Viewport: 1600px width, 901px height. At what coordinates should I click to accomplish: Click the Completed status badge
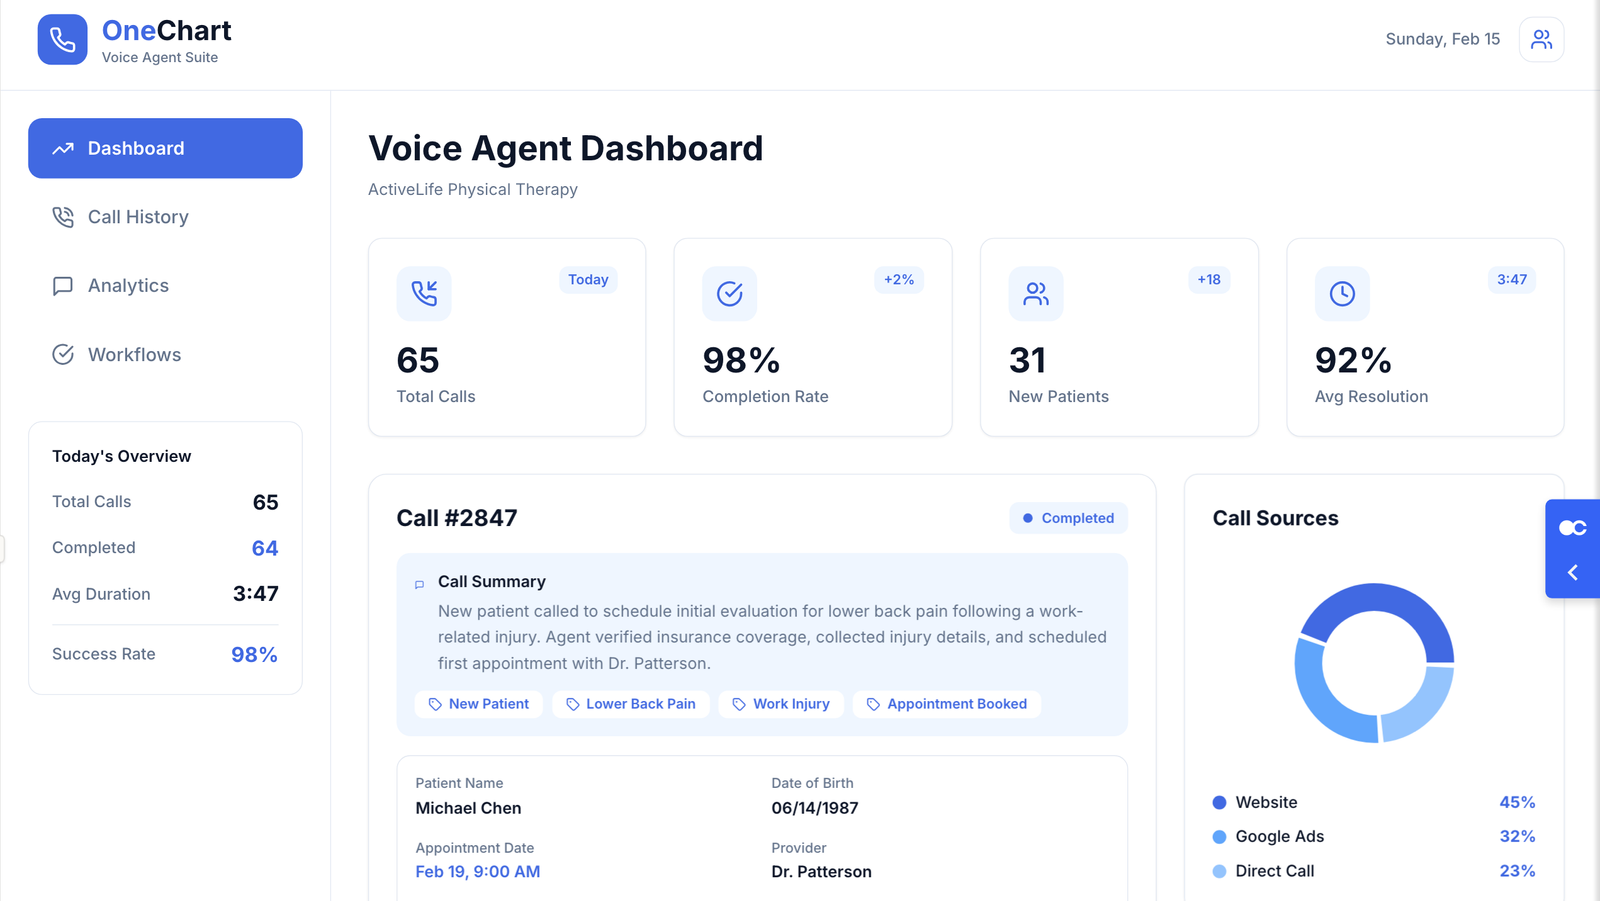(x=1068, y=518)
